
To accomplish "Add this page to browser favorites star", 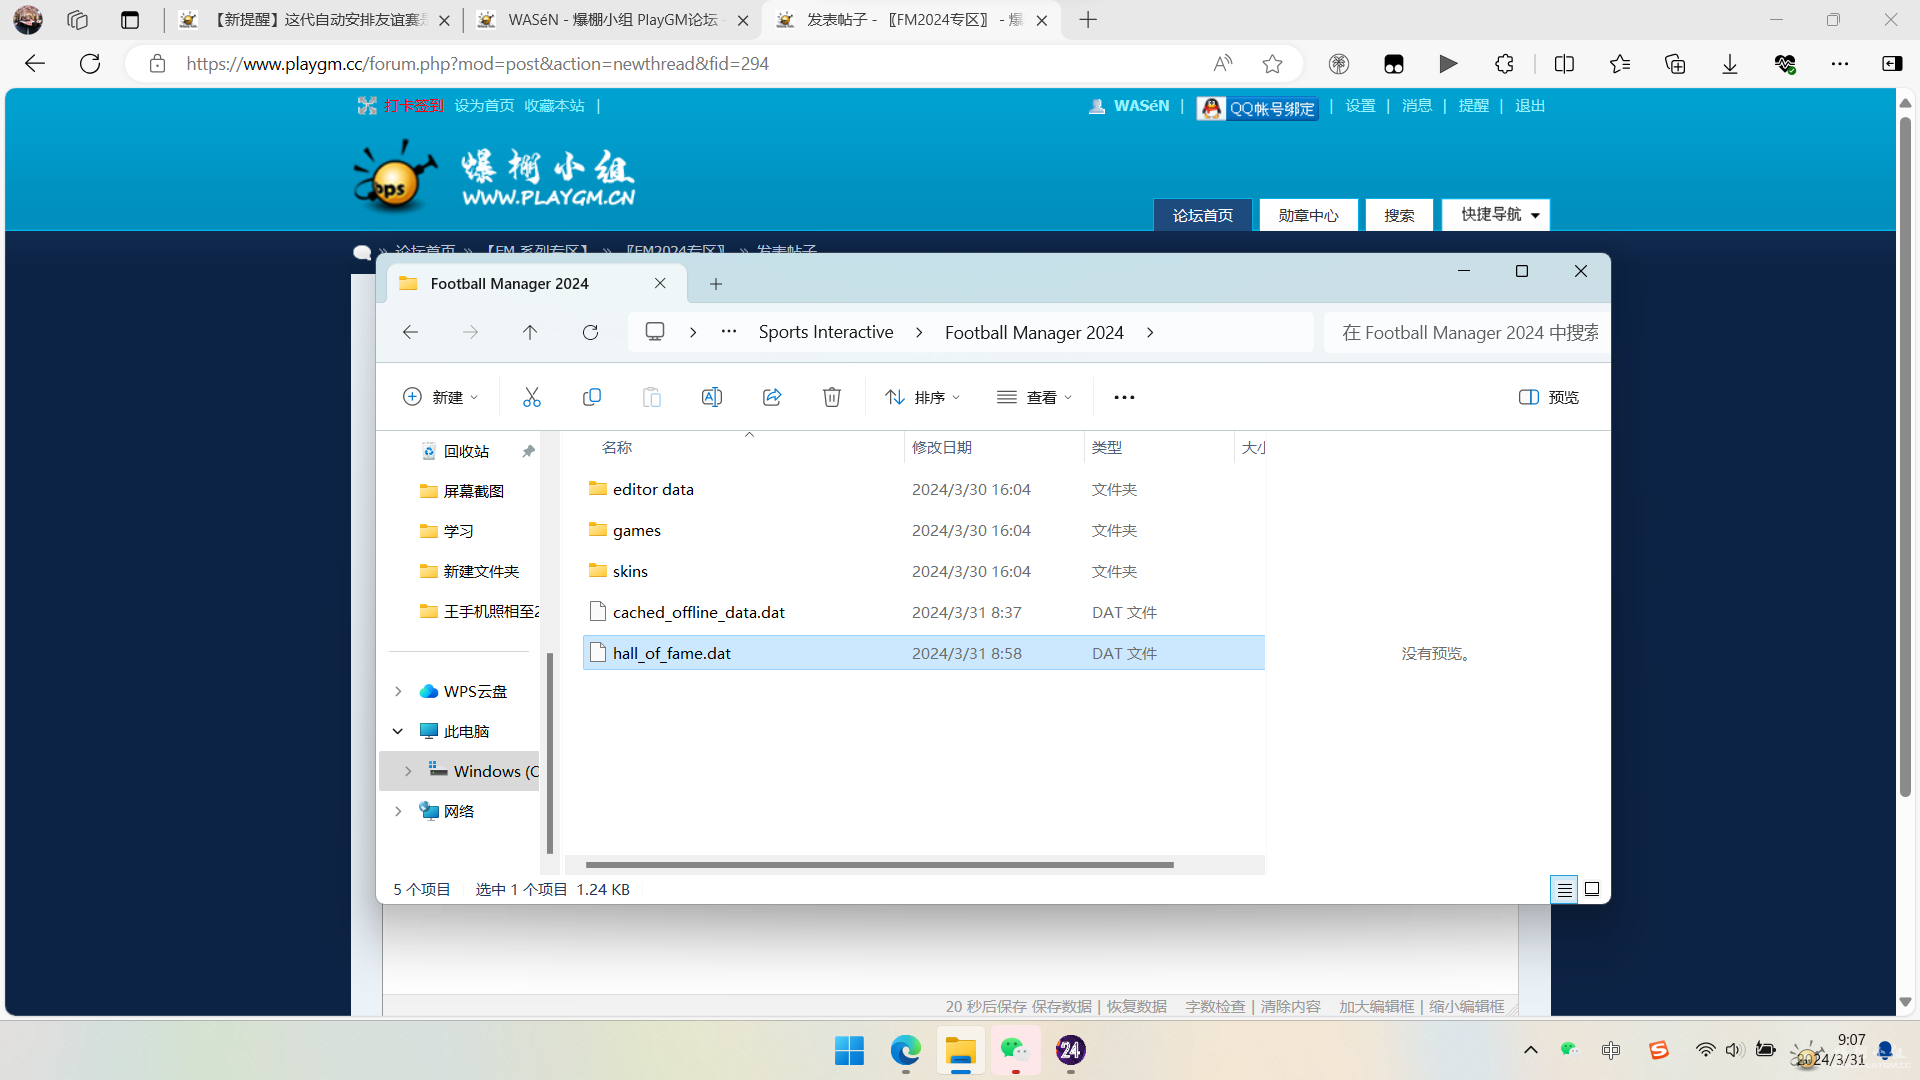I will (x=1272, y=64).
